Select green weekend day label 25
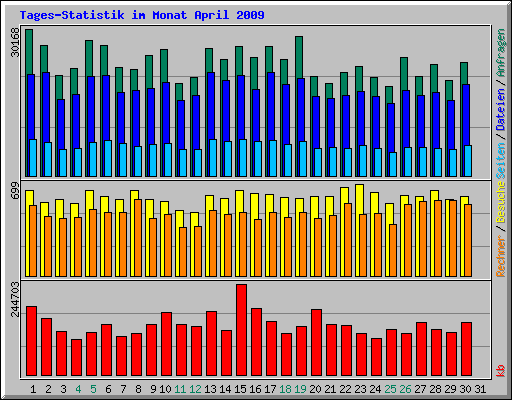 pyautogui.click(x=390, y=389)
